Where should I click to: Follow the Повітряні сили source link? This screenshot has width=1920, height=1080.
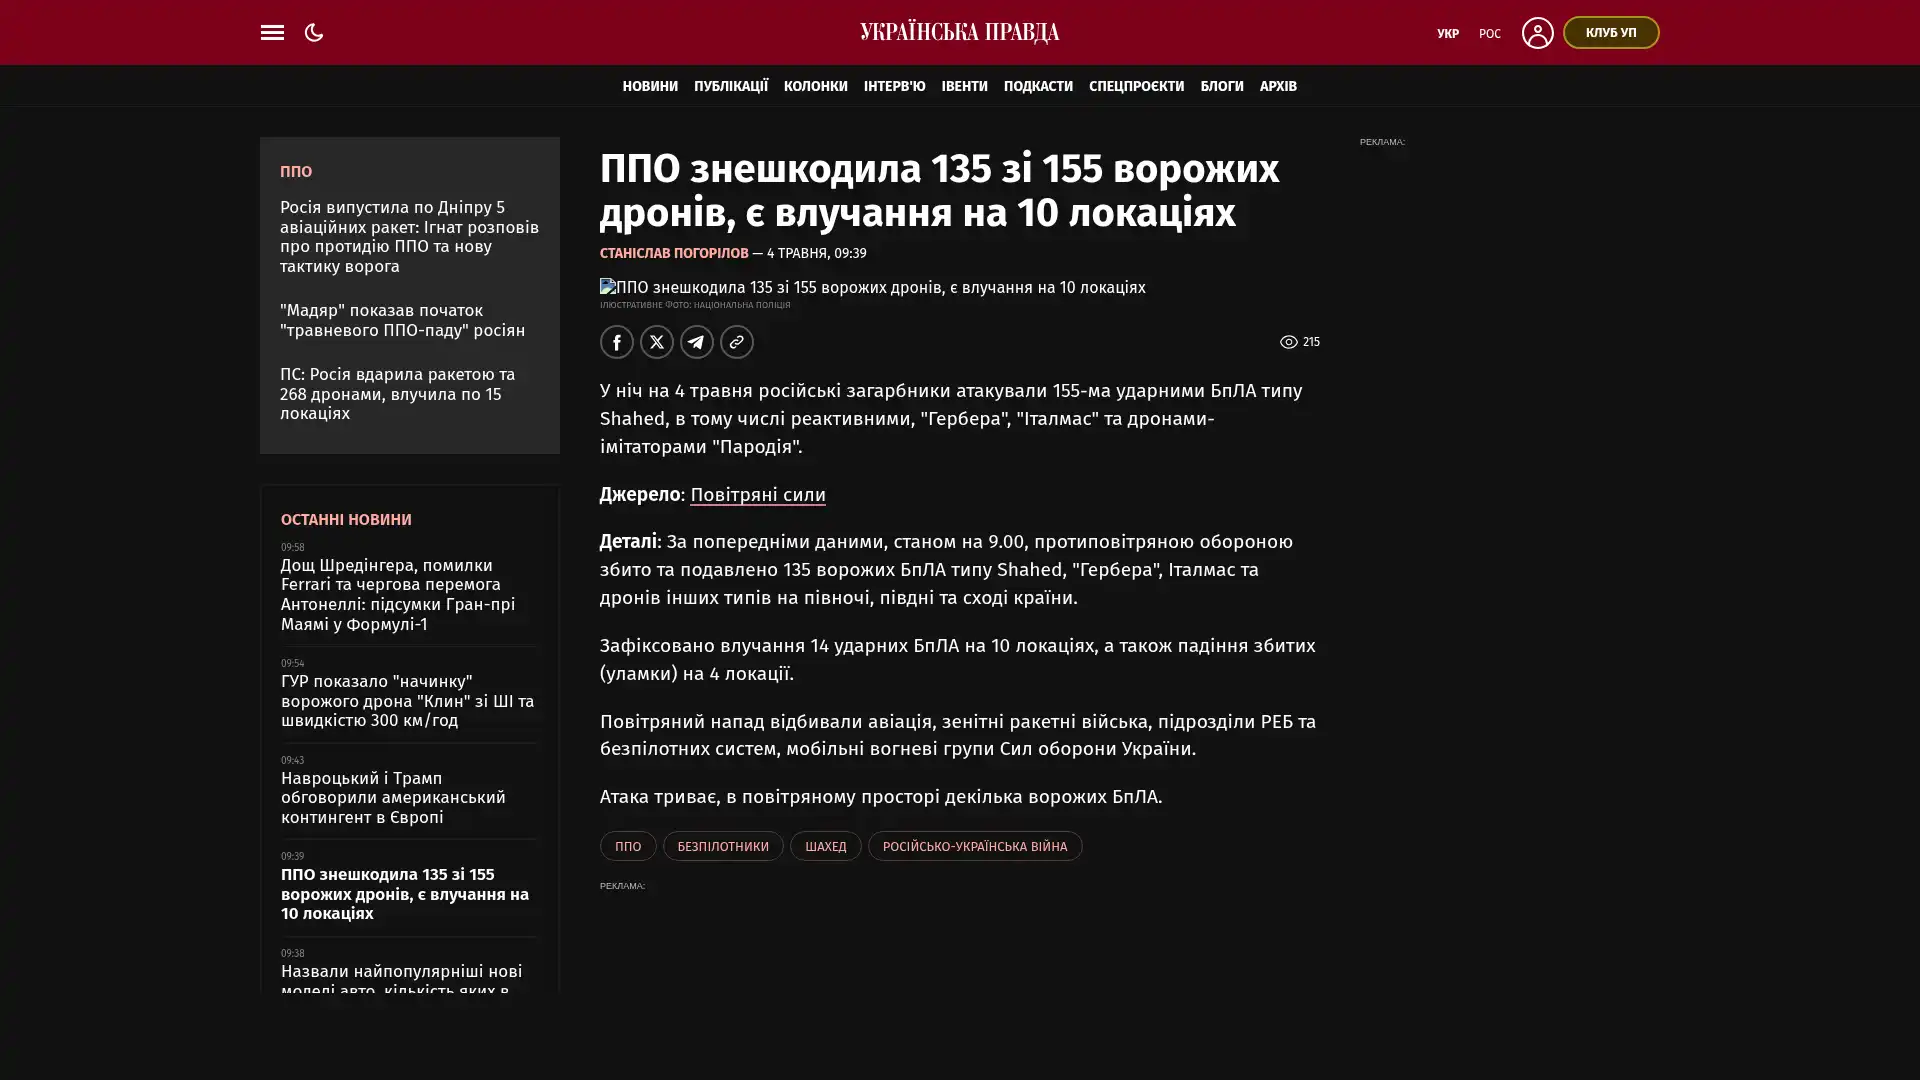[x=758, y=495]
